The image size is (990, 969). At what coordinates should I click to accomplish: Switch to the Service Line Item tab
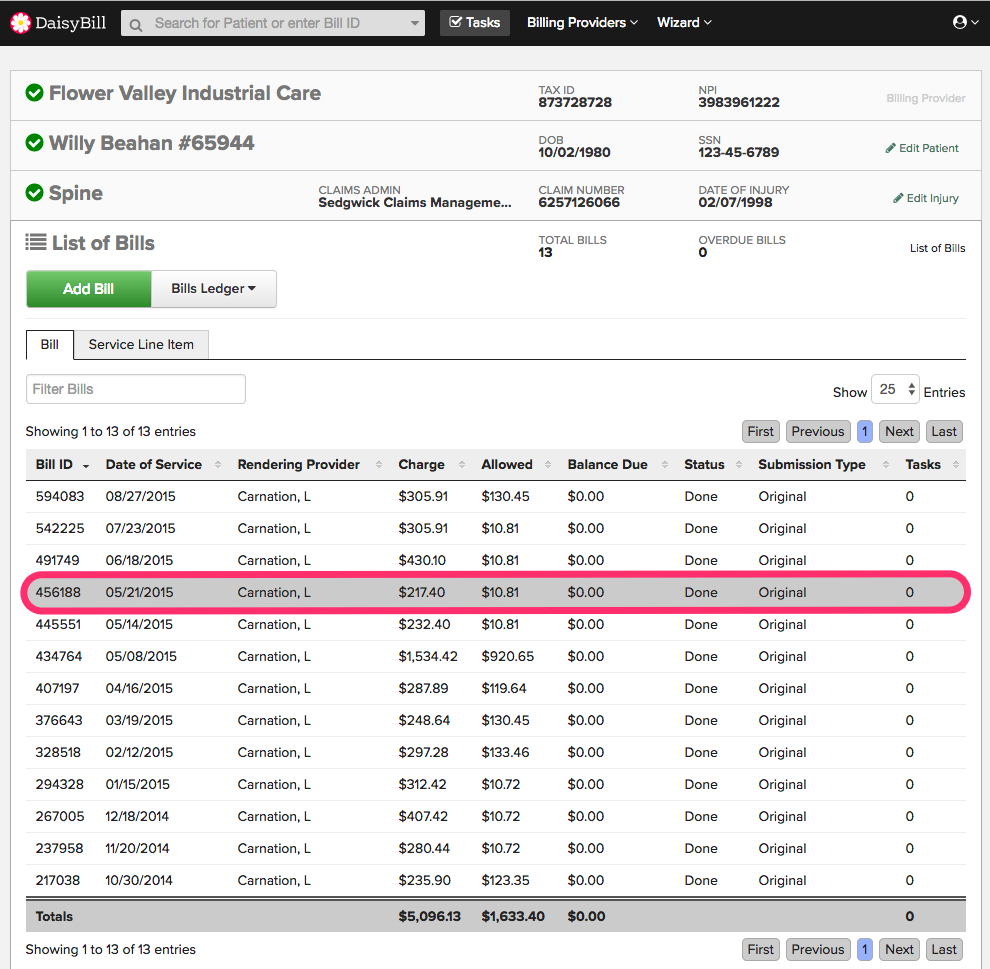click(x=141, y=345)
